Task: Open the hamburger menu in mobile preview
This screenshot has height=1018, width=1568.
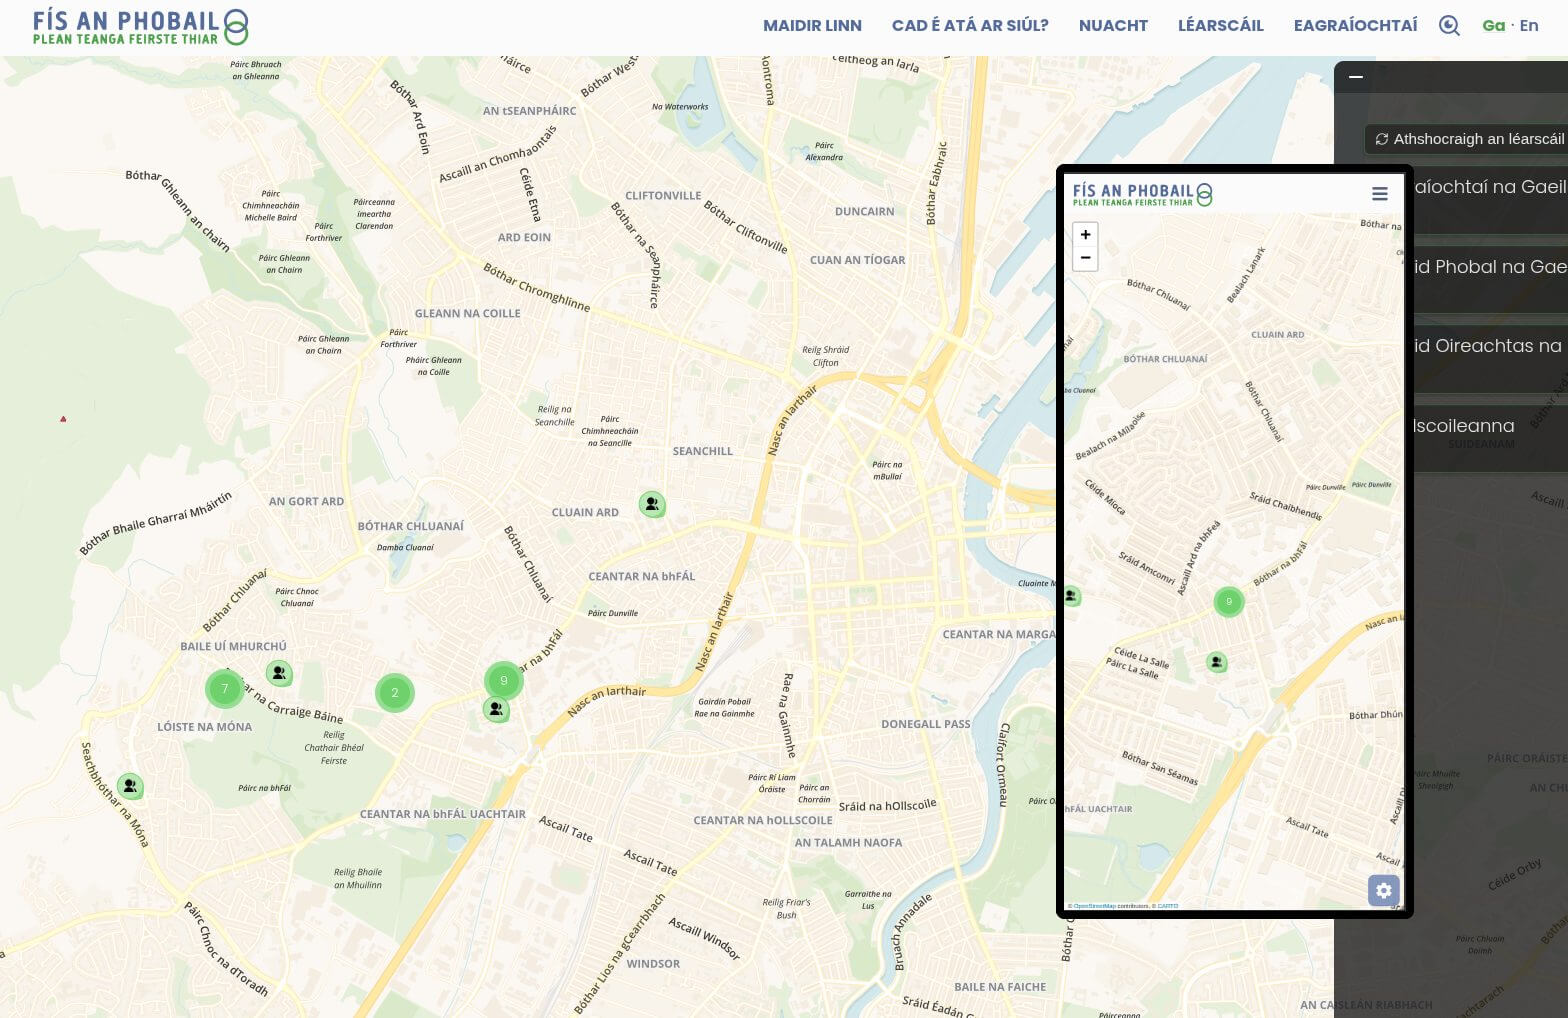Action: tap(1379, 194)
